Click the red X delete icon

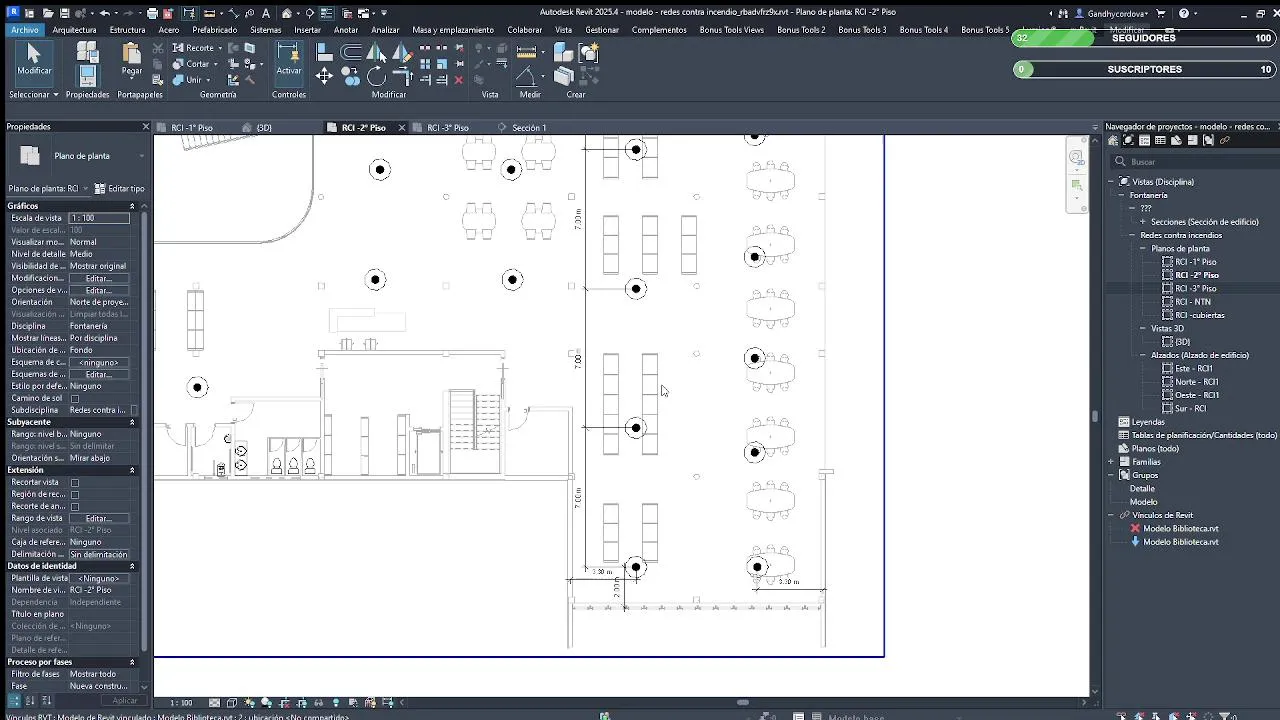(459, 80)
